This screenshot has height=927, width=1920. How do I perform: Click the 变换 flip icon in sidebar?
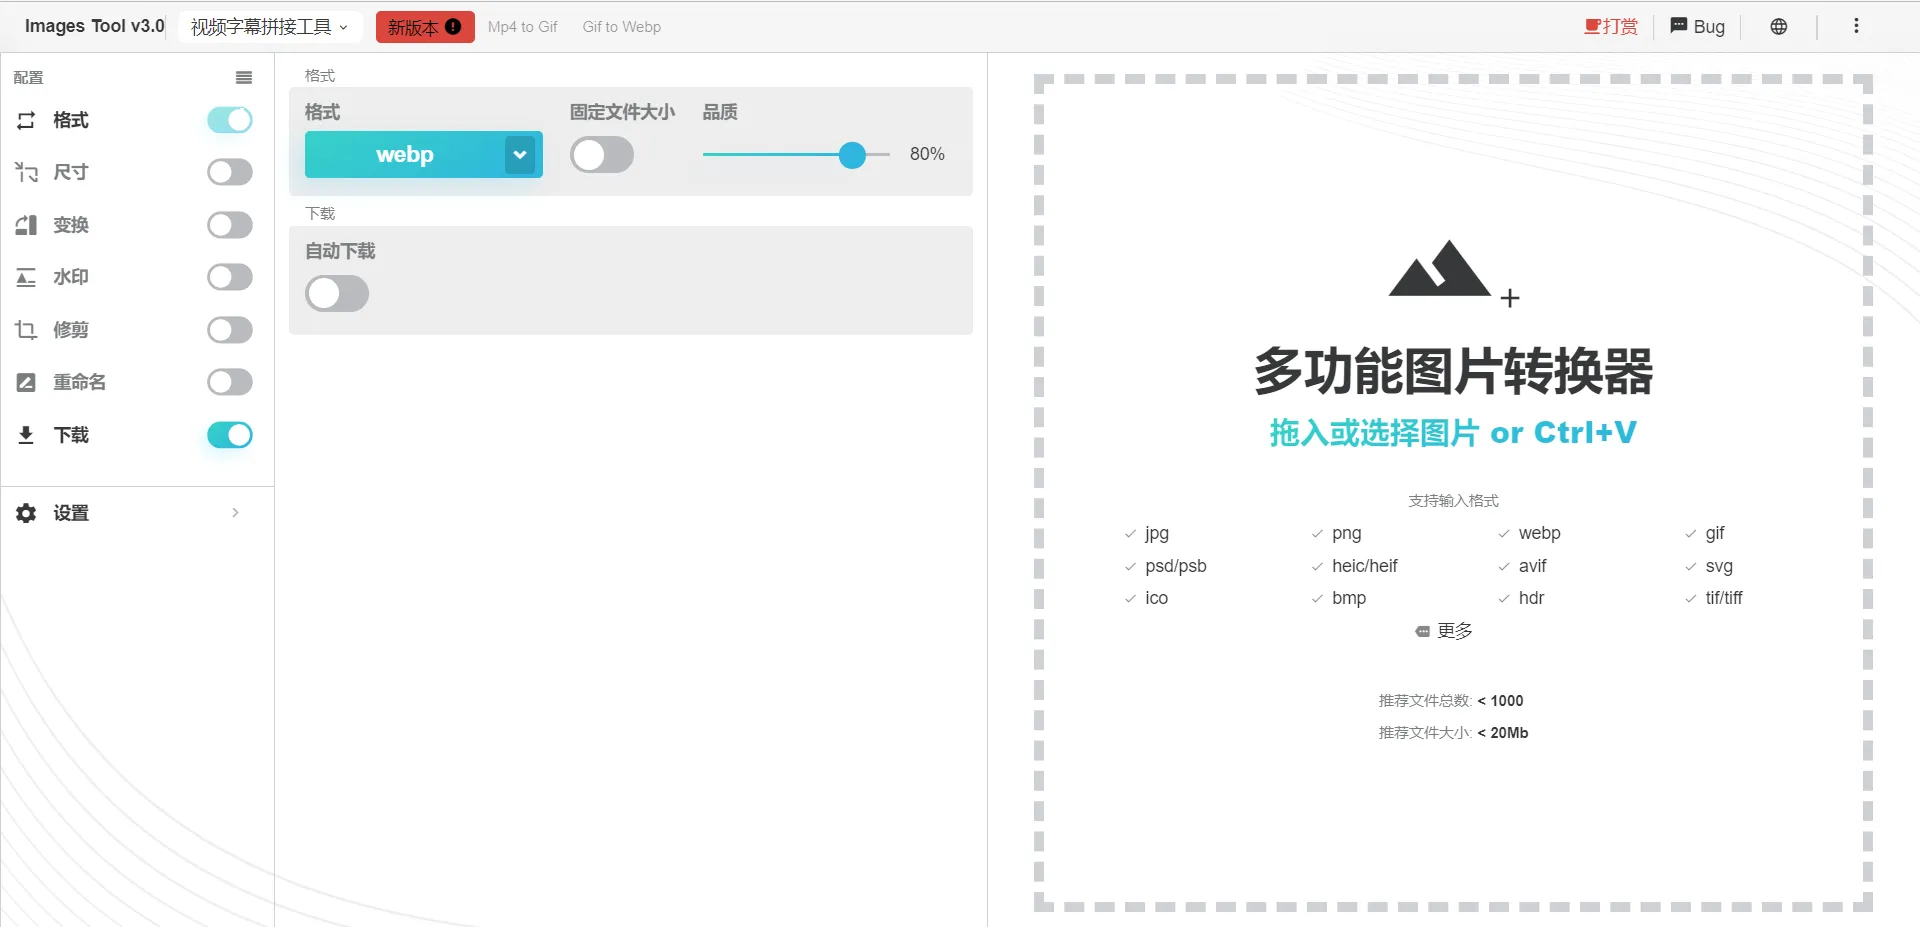click(26, 225)
